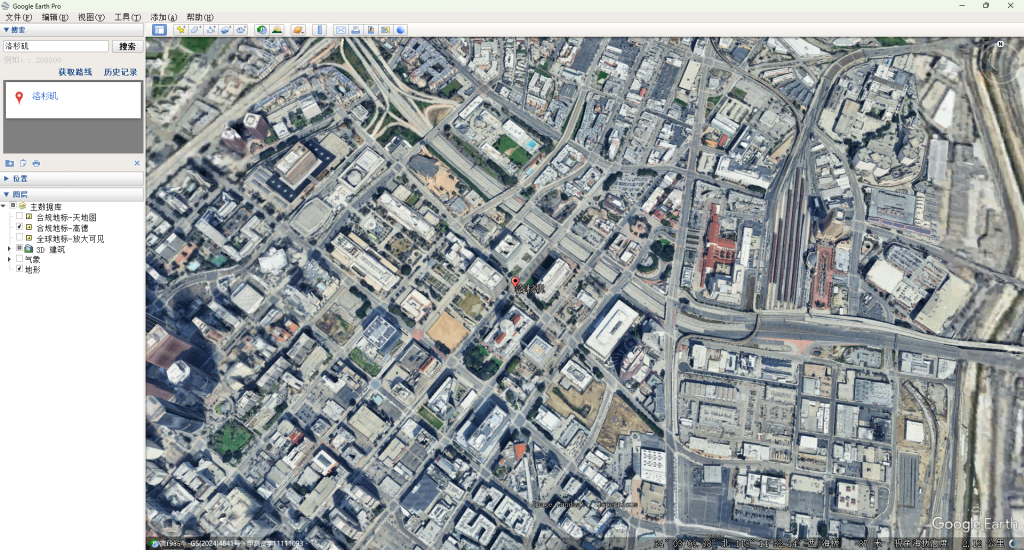
Task: Click the 搜索 search button
Action: click(127, 46)
